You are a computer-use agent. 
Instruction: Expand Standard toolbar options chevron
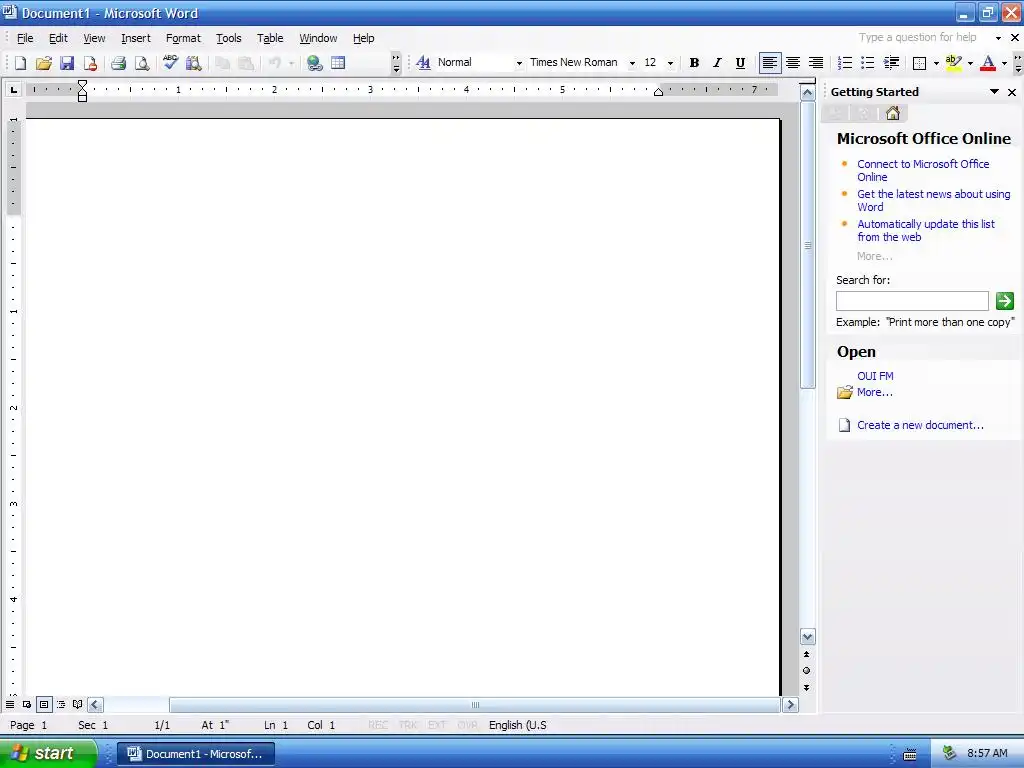point(396,63)
